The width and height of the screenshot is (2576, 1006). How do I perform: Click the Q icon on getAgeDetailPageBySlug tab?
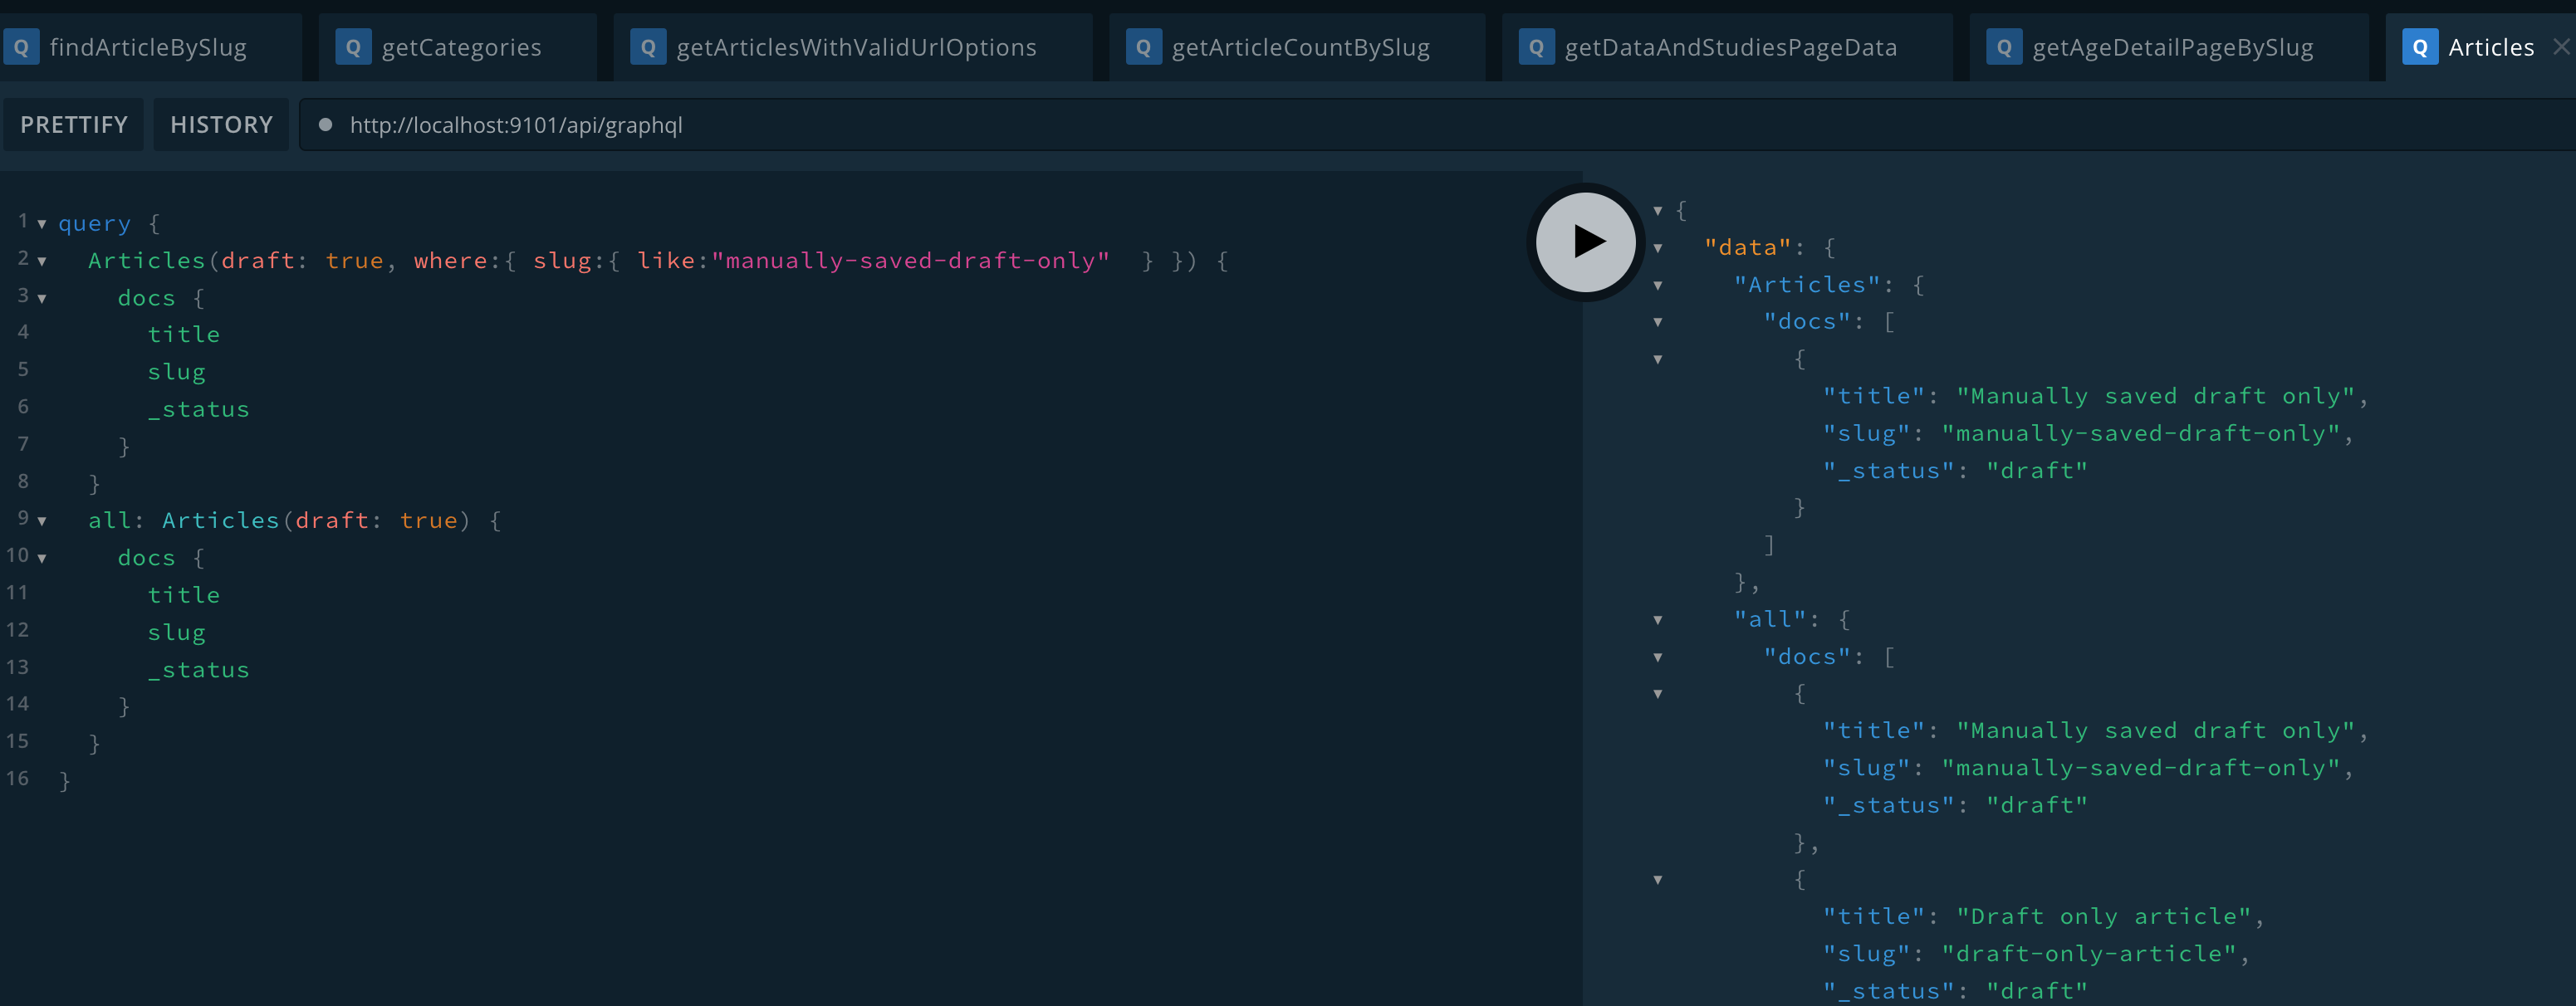(2004, 47)
